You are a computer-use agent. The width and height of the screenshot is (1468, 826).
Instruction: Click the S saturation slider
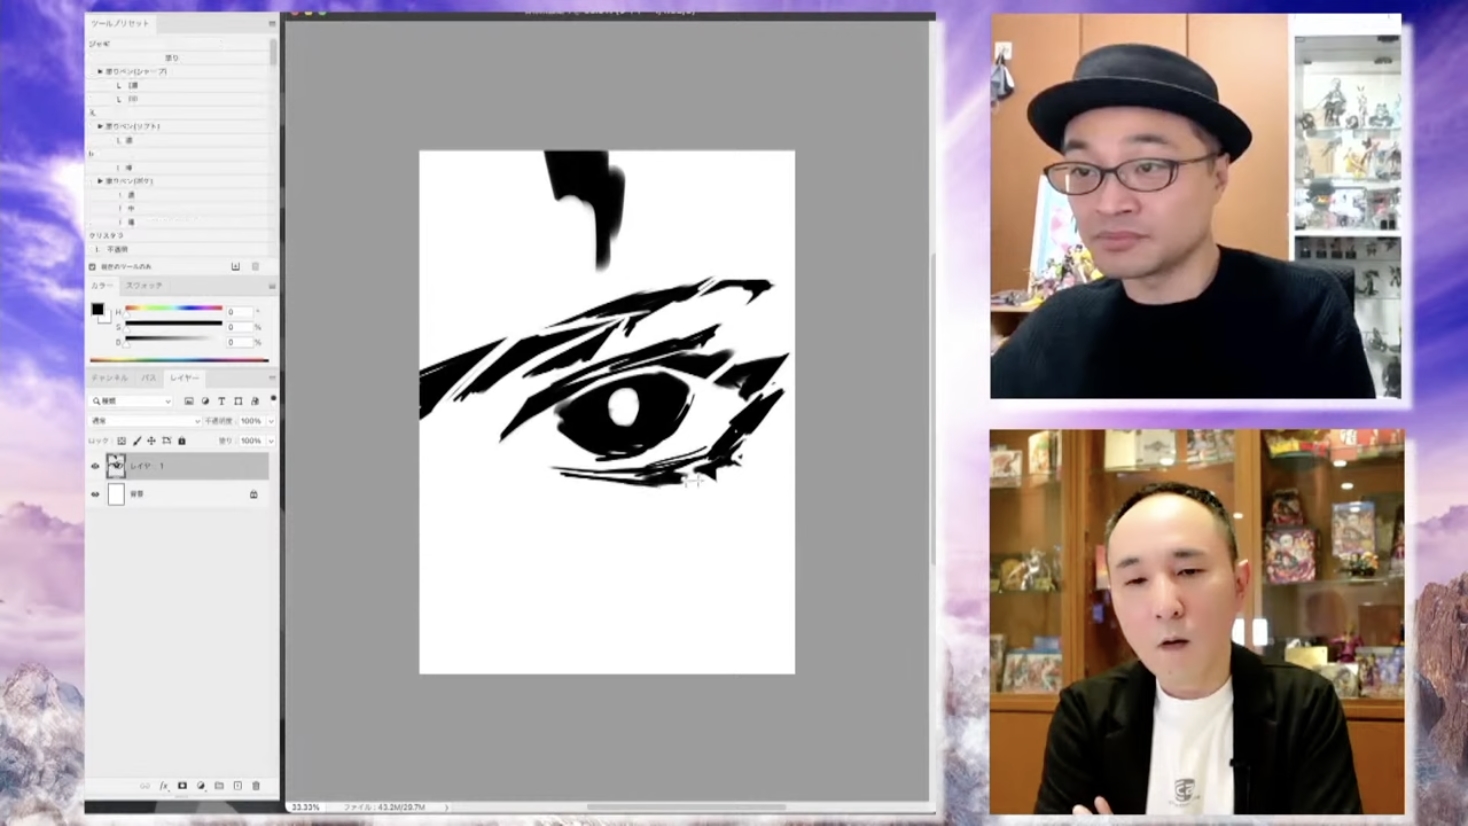pos(173,324)
